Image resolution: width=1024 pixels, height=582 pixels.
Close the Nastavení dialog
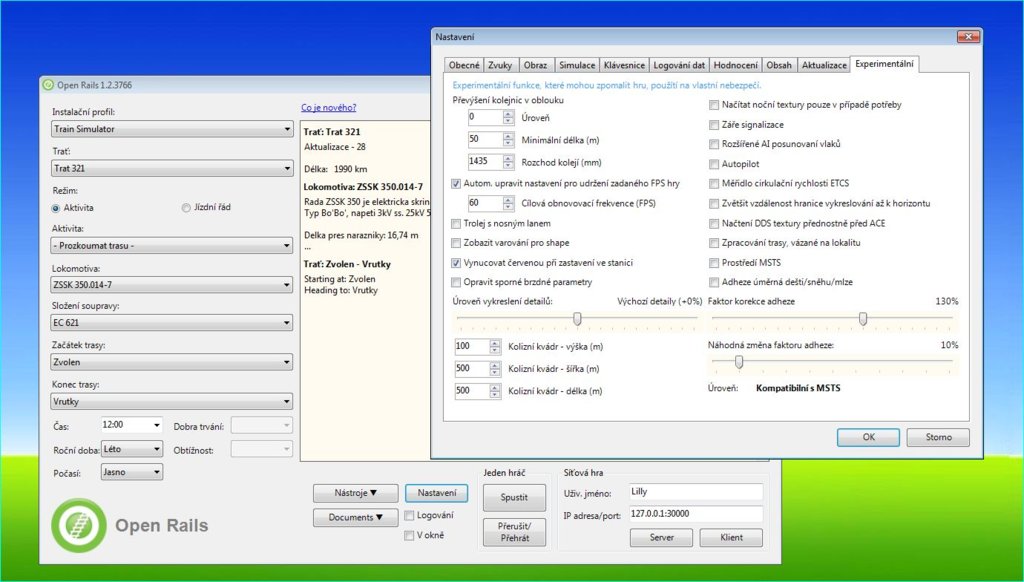pyautogui.click(x=968, y=37)
